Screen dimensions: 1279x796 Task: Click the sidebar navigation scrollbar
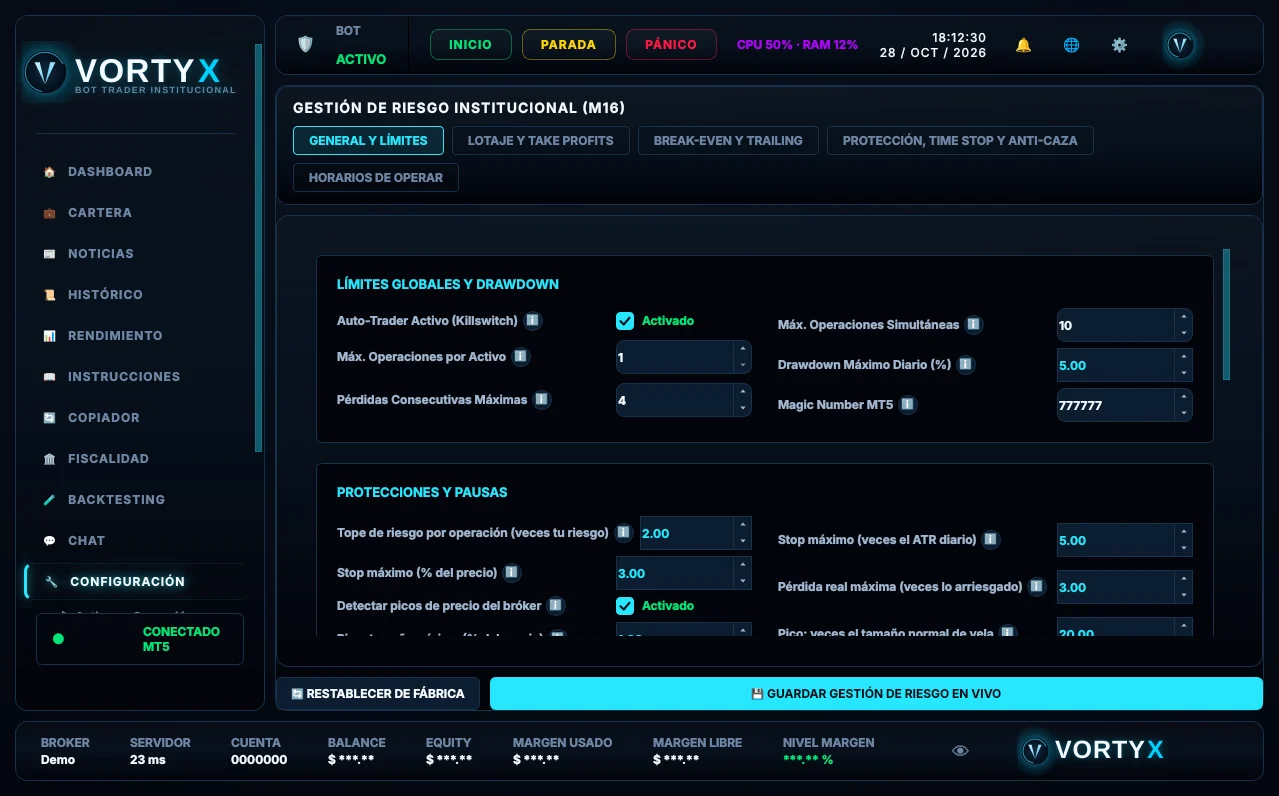[258, 250]
